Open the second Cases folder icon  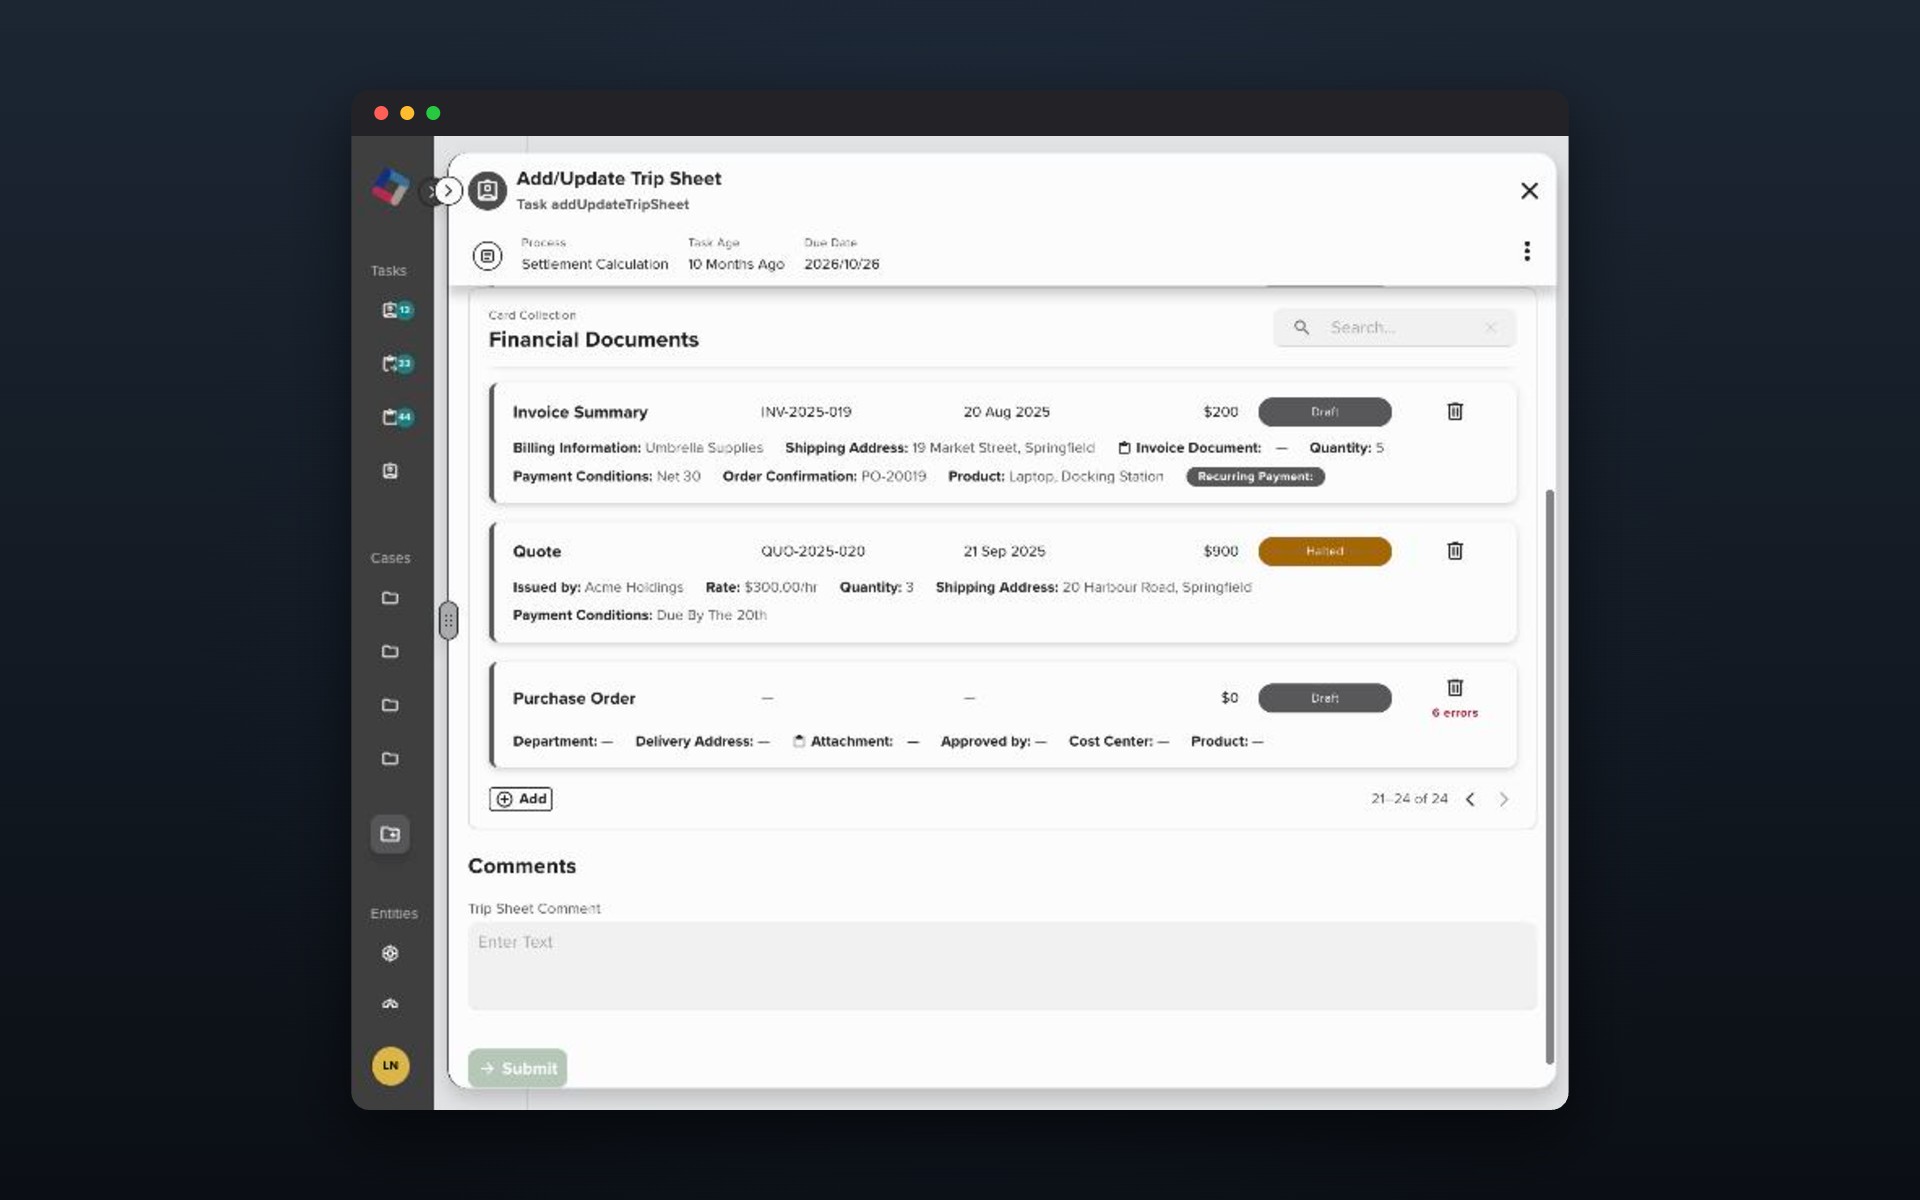(390, 651)
